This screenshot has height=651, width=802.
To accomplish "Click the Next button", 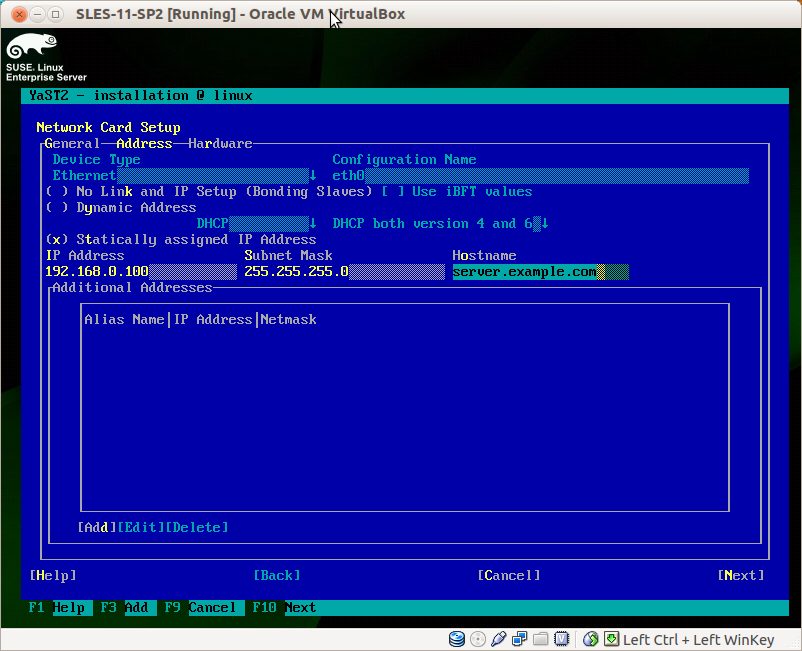I will pos(741,576).
